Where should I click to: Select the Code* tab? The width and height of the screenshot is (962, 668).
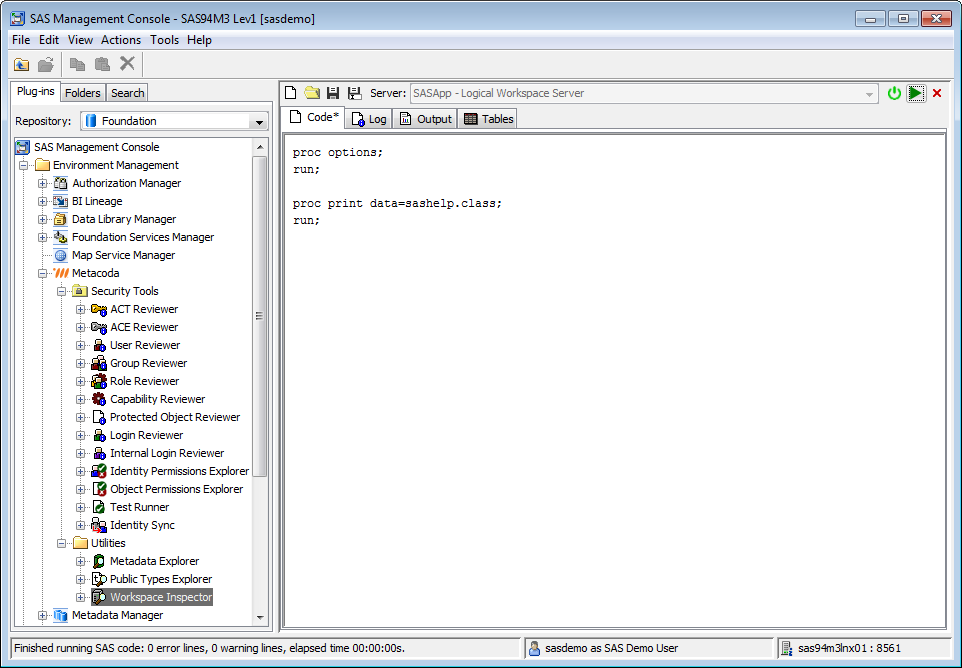click(314, 117)
